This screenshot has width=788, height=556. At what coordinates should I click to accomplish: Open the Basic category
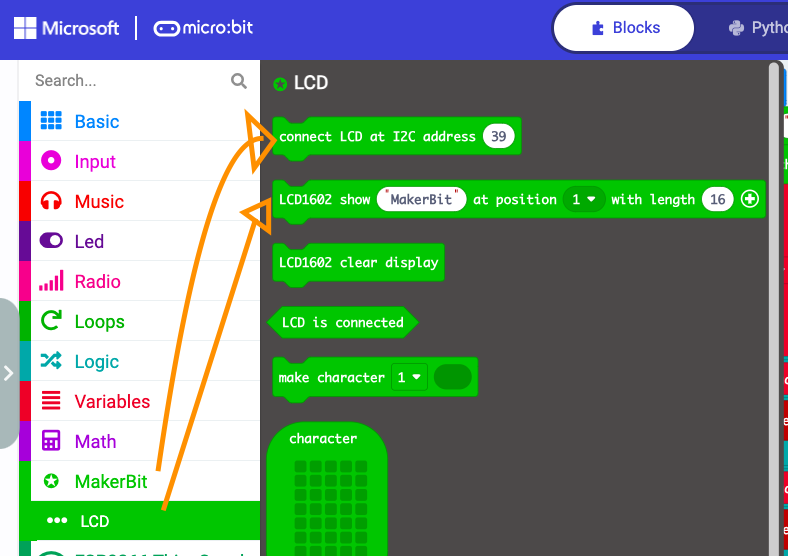(140, 121)
